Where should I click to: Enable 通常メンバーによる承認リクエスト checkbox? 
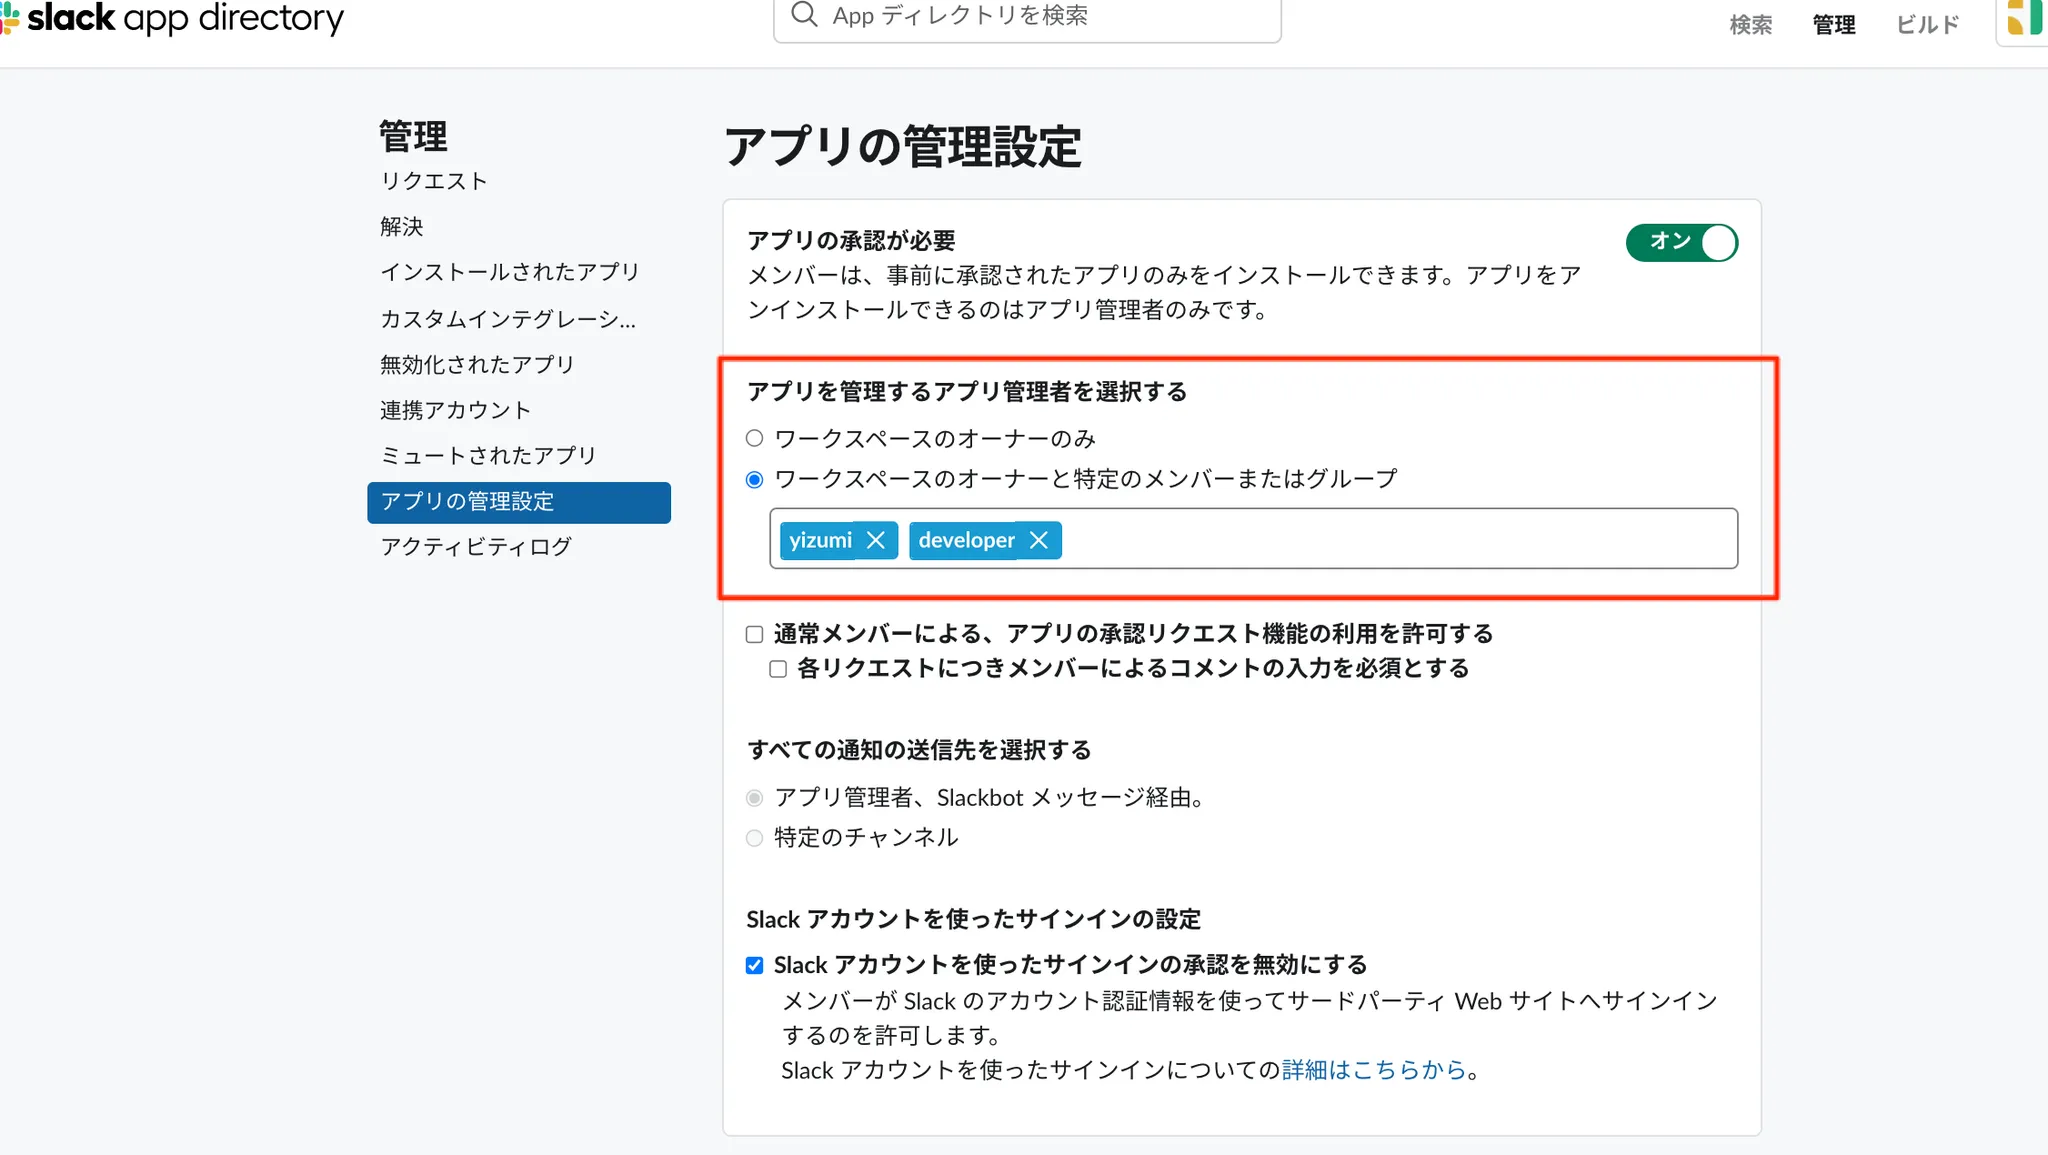(755, 634)
